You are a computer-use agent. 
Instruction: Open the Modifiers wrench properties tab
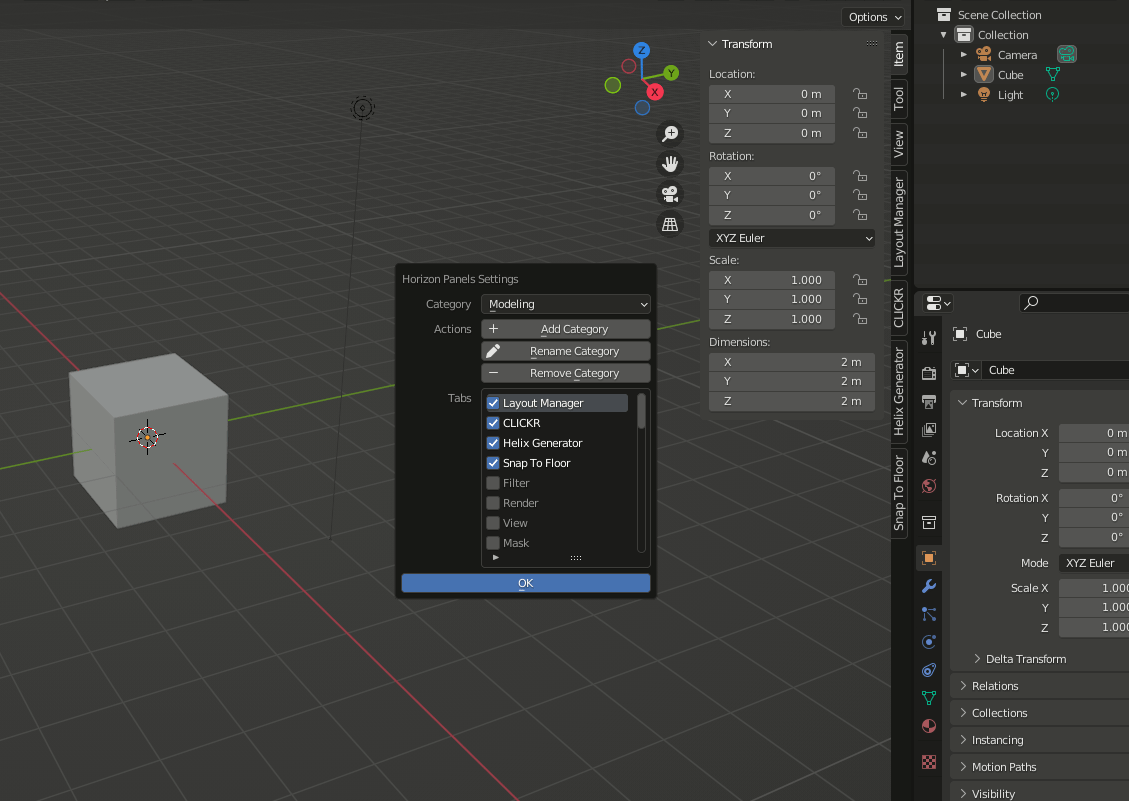point(929,586)
